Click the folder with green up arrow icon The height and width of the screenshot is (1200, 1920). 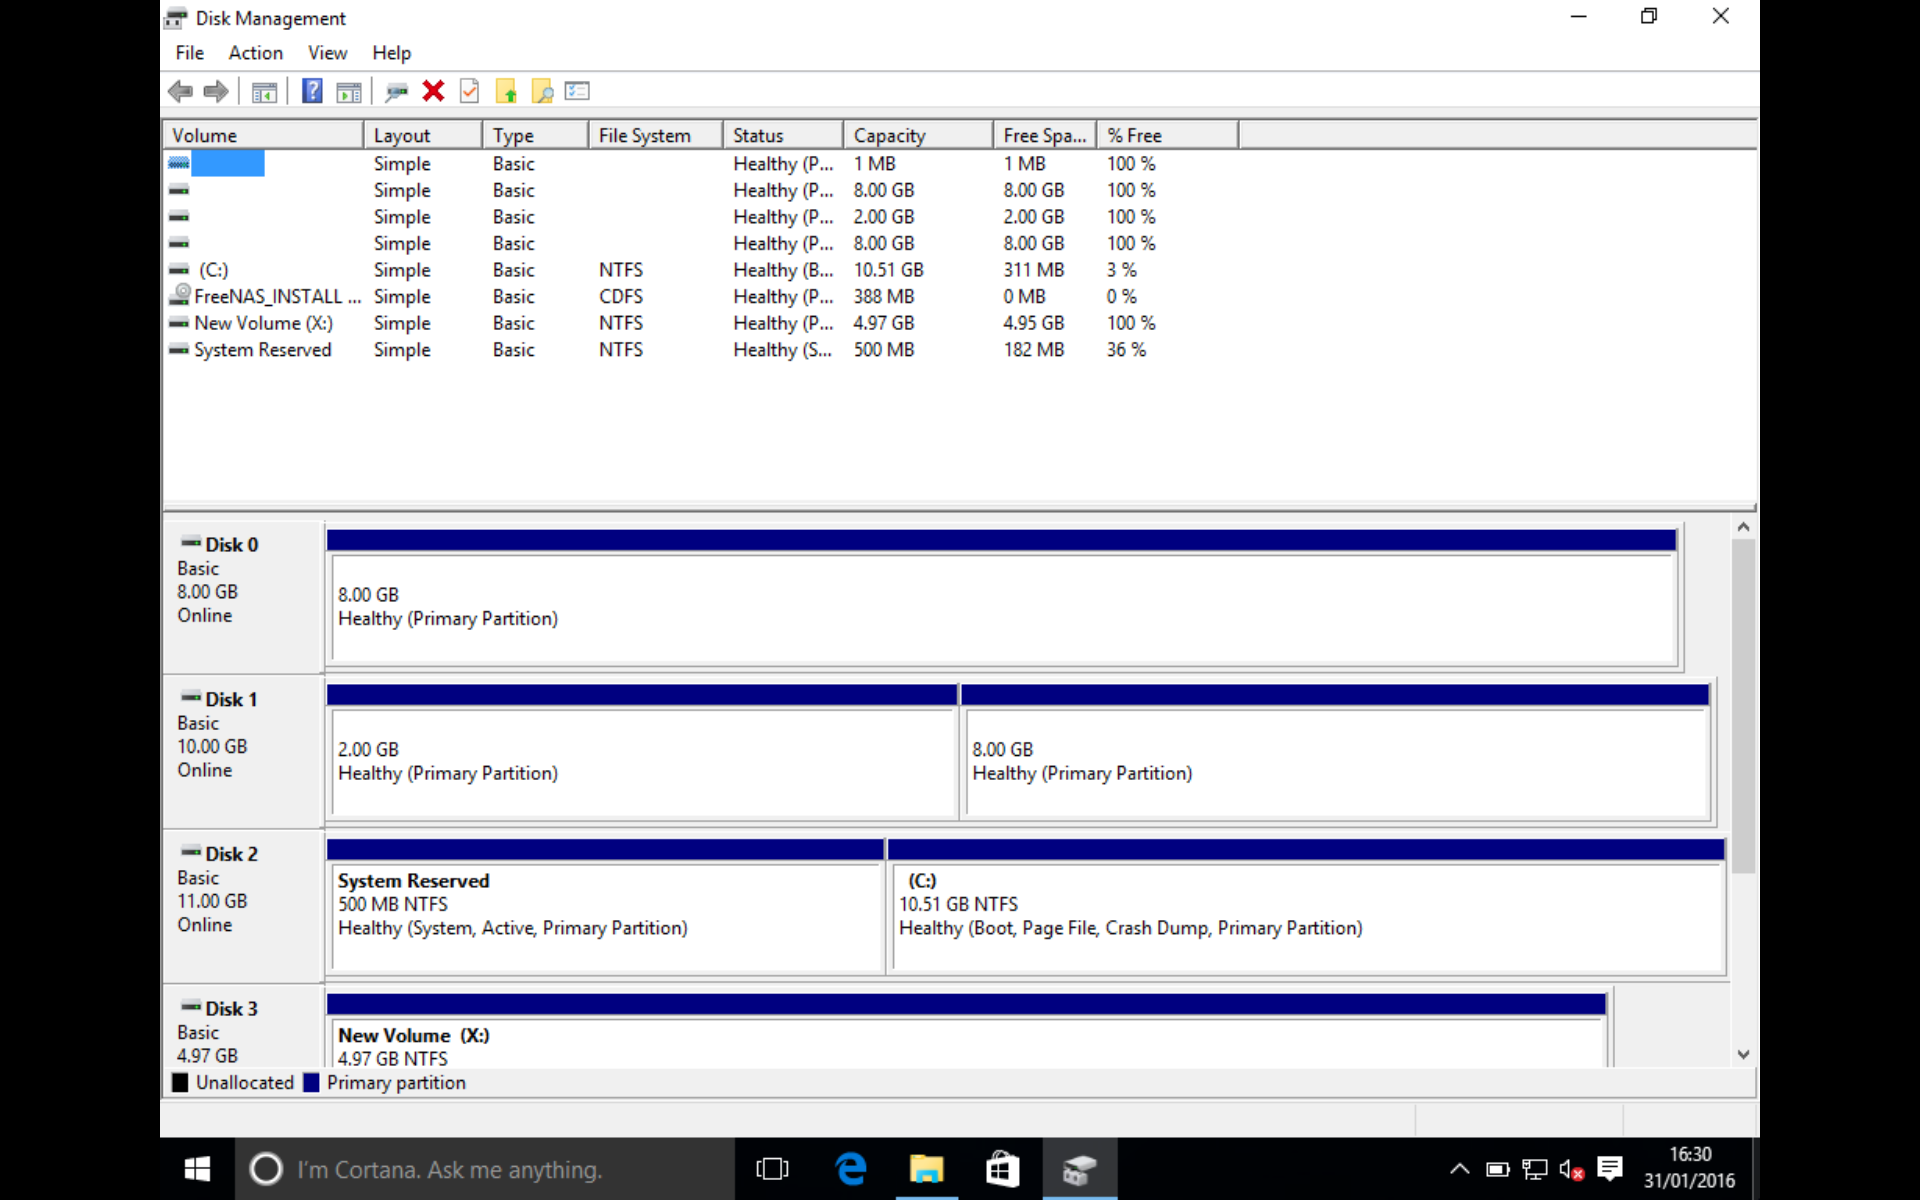pos(506,92)
